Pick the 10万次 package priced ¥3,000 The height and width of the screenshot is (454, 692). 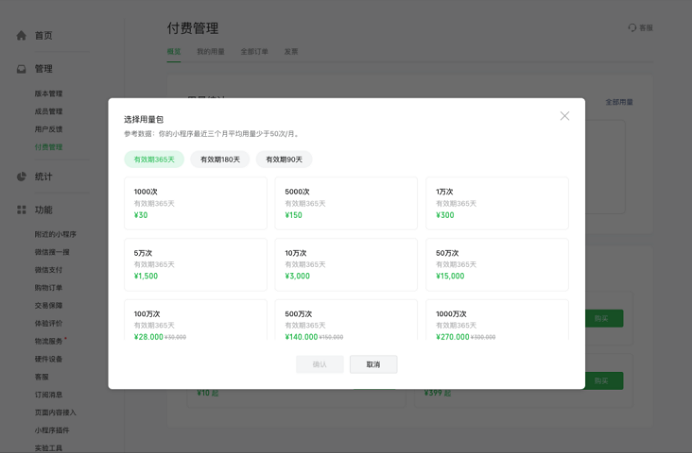[x=346, y=264]
